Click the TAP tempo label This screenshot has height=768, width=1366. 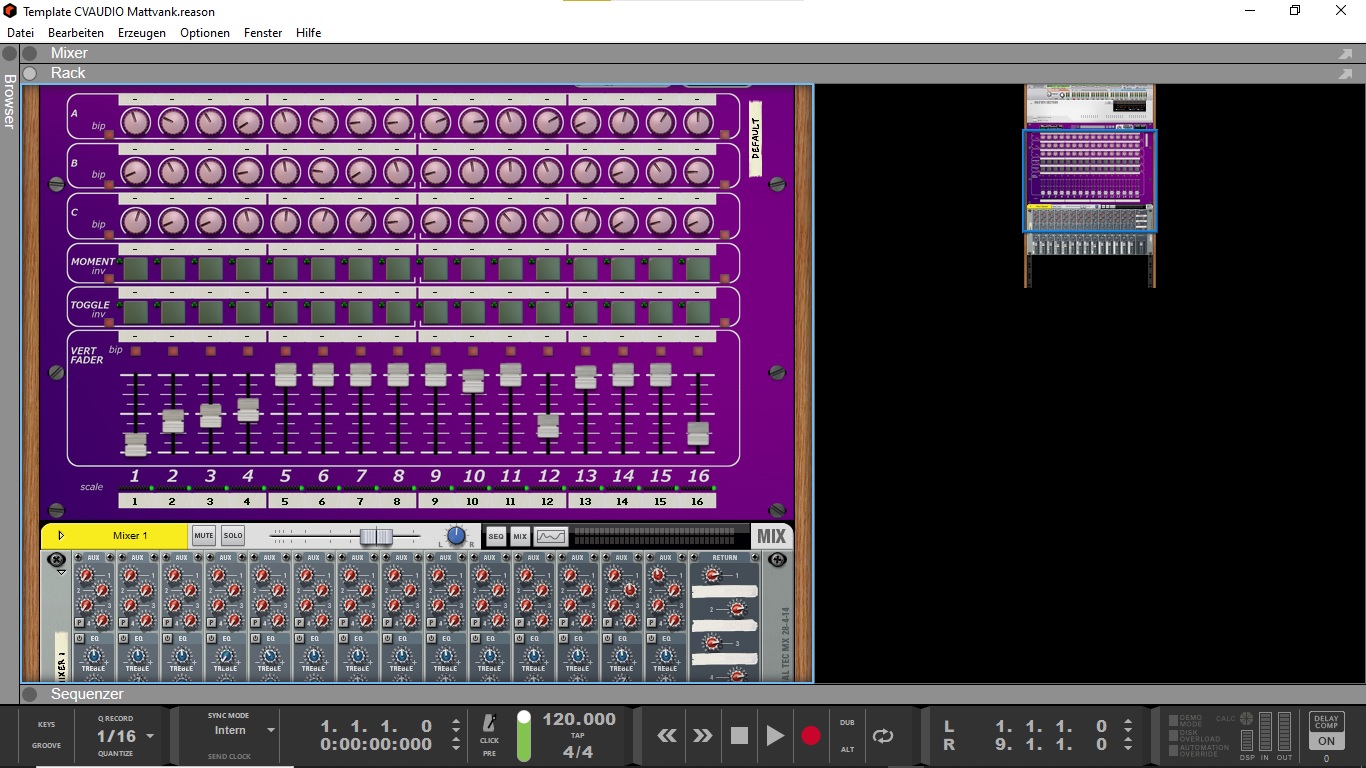578,736
